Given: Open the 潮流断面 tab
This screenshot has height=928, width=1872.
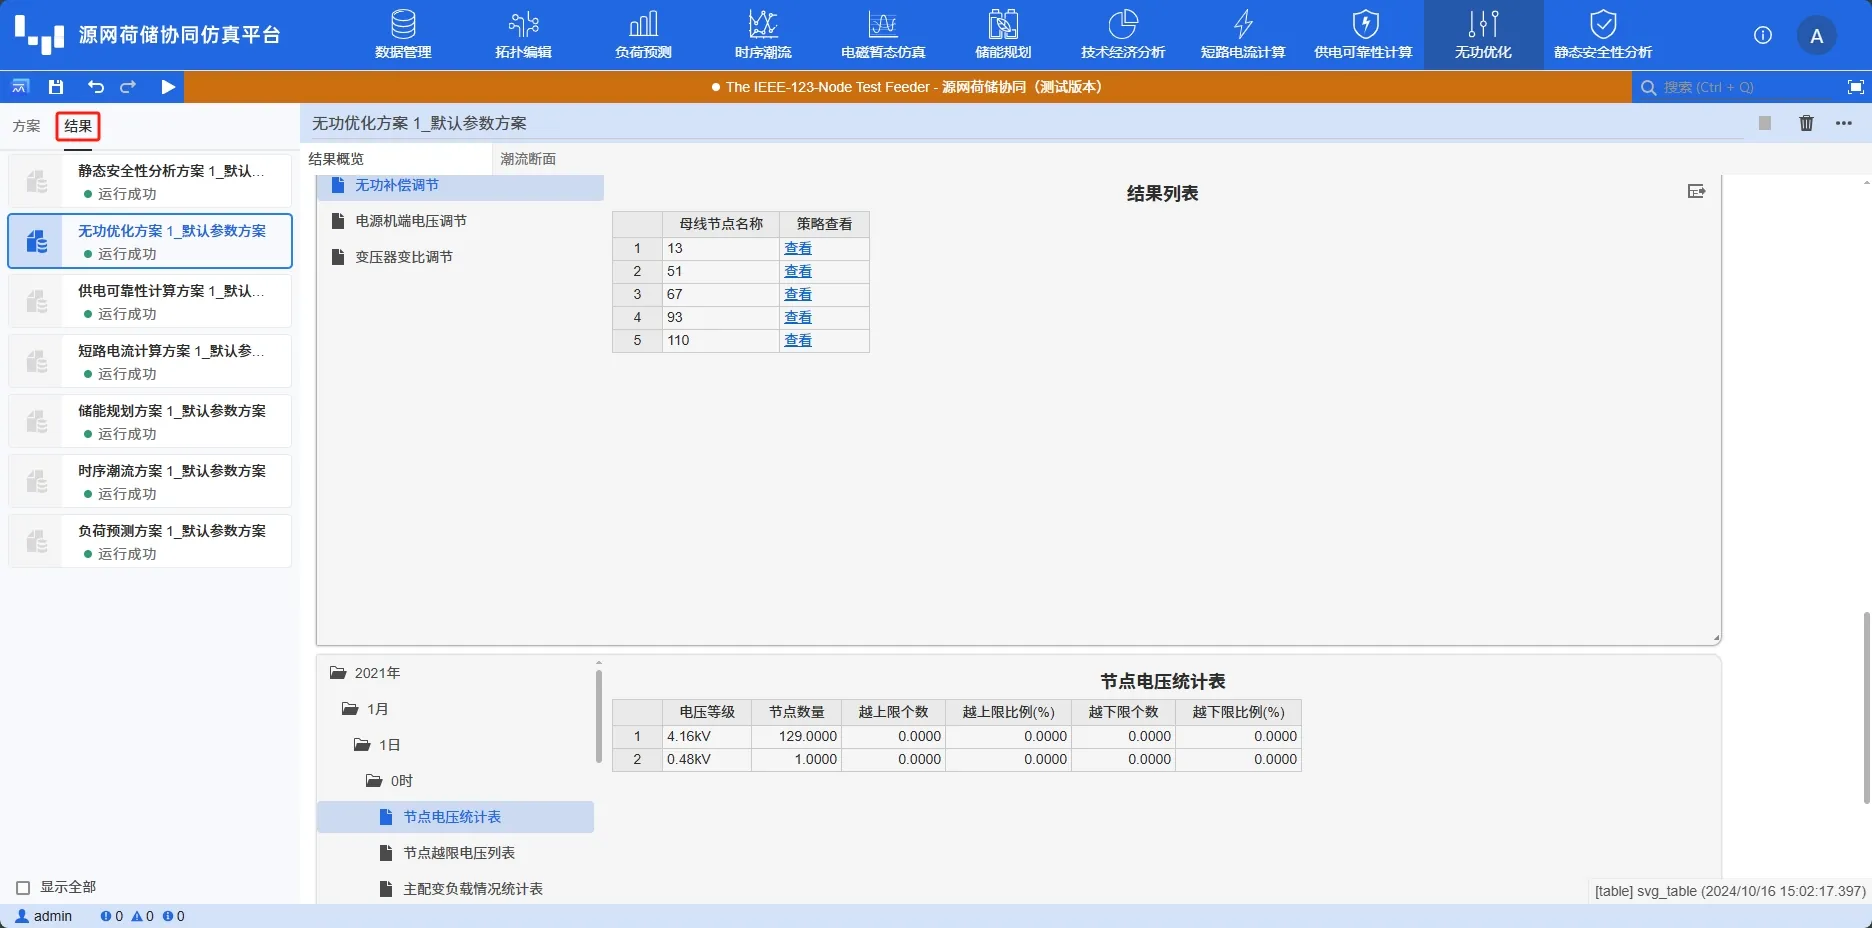Looking at the screenshot, I should [x=528, y=159].
